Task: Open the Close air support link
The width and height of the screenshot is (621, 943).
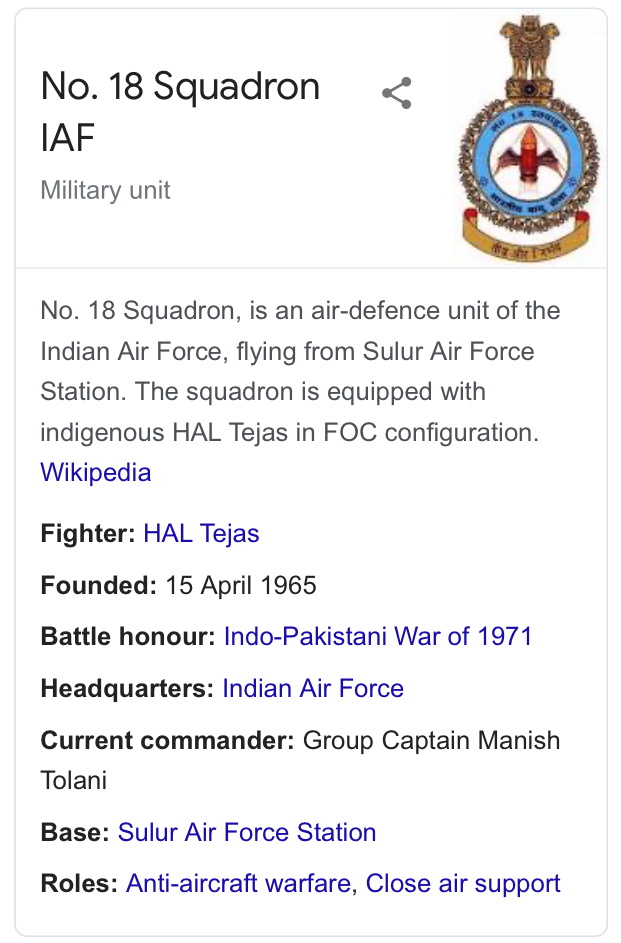Action: (463, 883)
